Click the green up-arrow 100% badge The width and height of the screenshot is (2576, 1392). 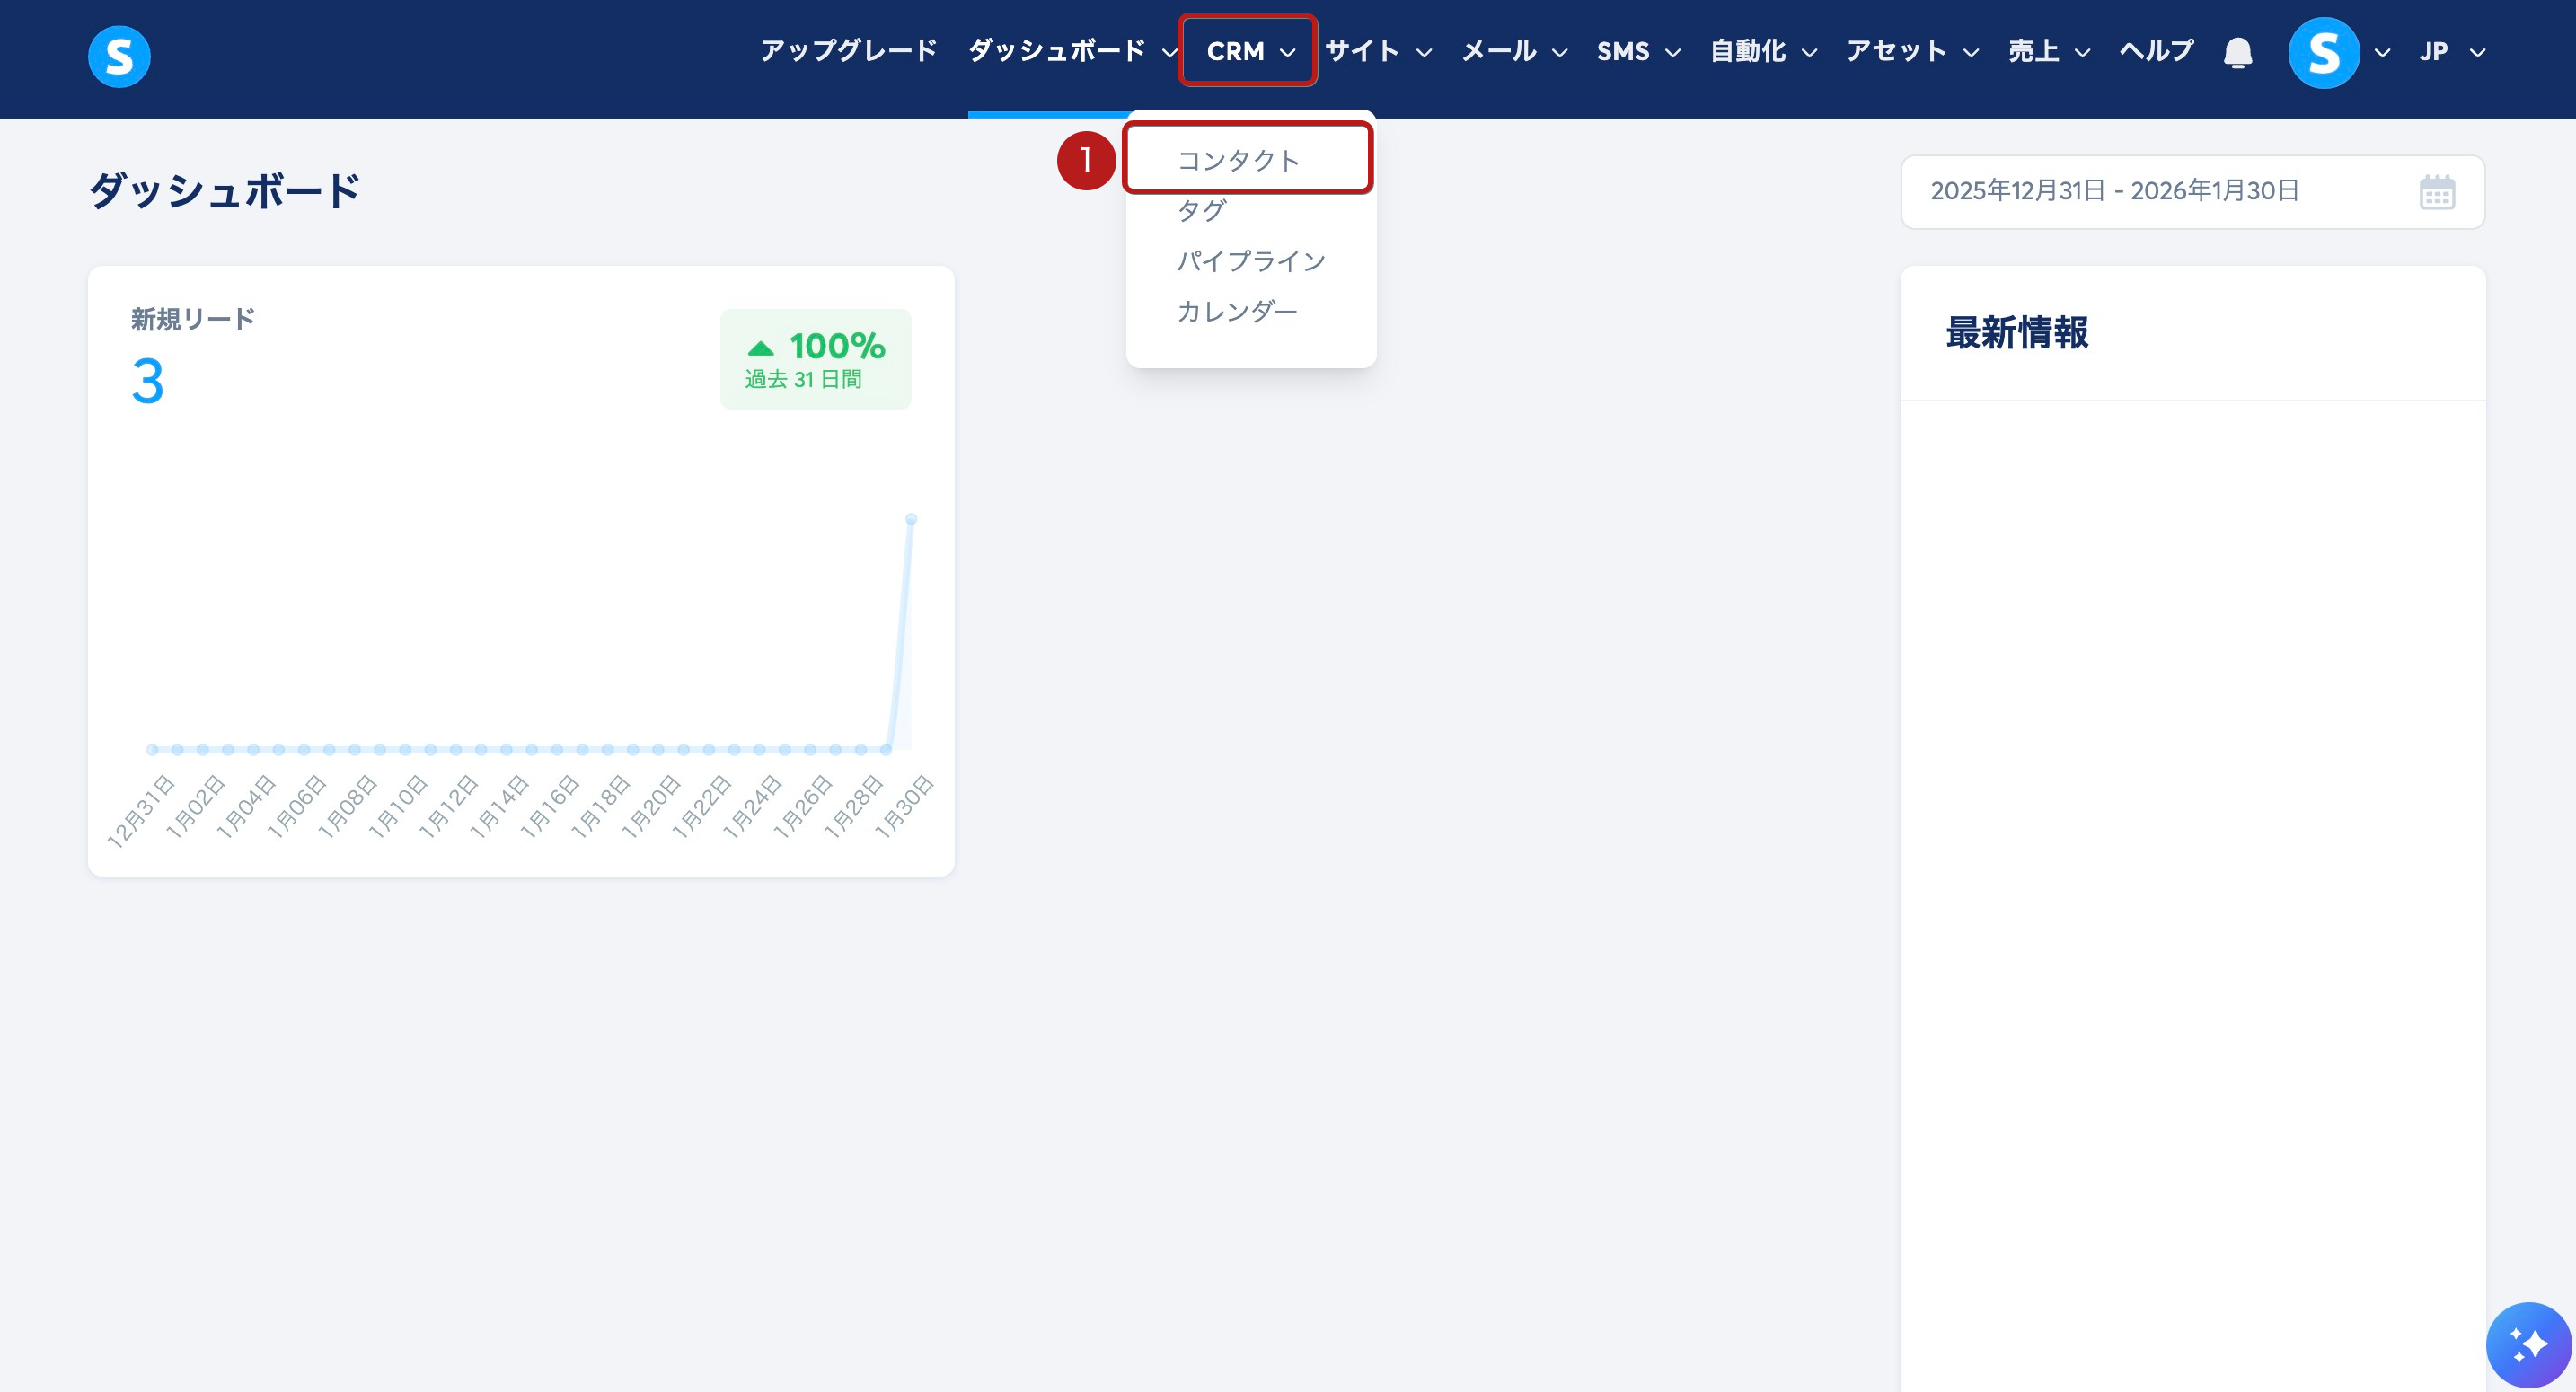815,359
